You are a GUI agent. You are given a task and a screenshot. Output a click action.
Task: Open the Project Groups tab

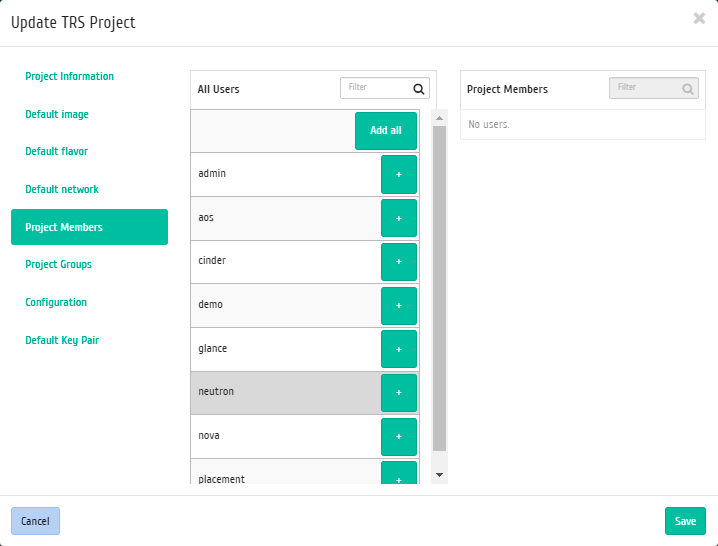pyautogui.click(x=58, y=264)
